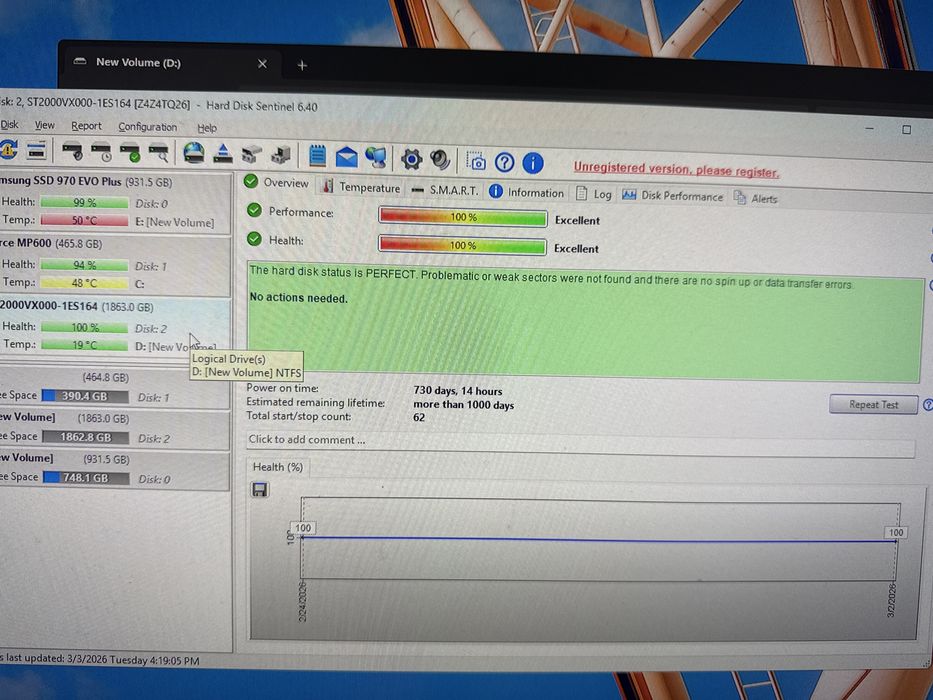The width and height of the screenshot is (933, 700).
Task: Click the 'E: [New Volume]' label
Action: (174, 223)
